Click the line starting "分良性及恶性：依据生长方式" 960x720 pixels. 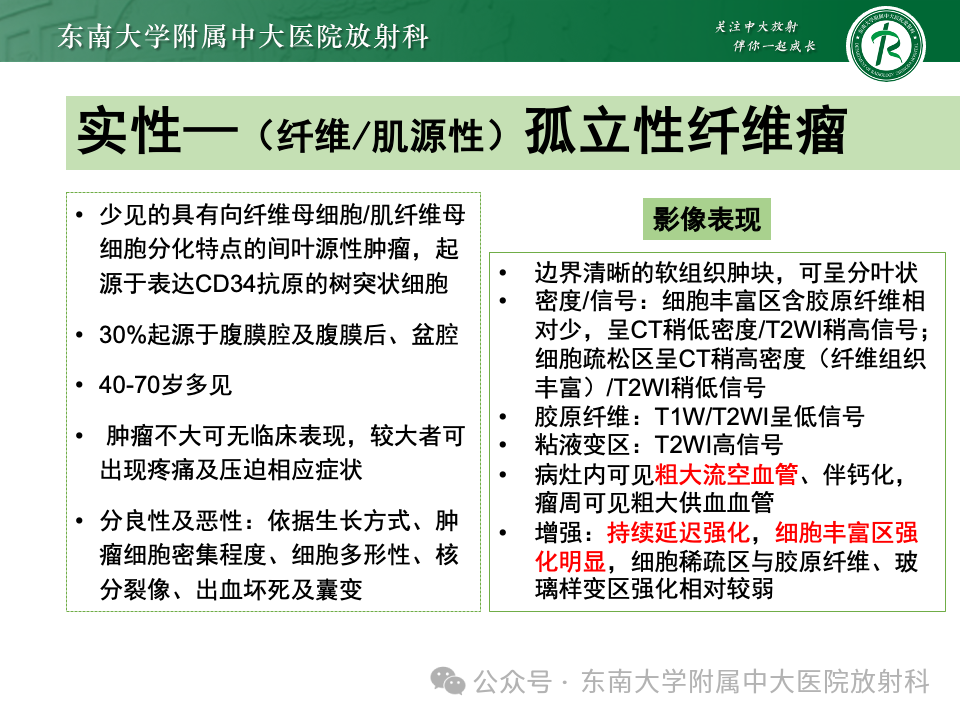279,521
